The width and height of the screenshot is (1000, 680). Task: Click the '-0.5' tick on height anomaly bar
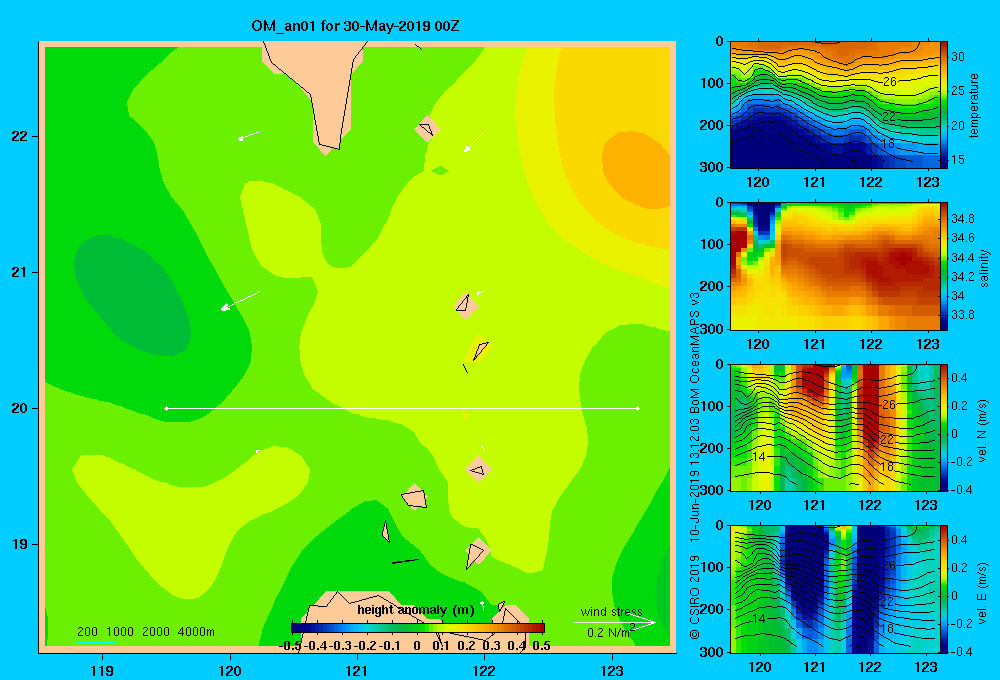coord(291,646)
